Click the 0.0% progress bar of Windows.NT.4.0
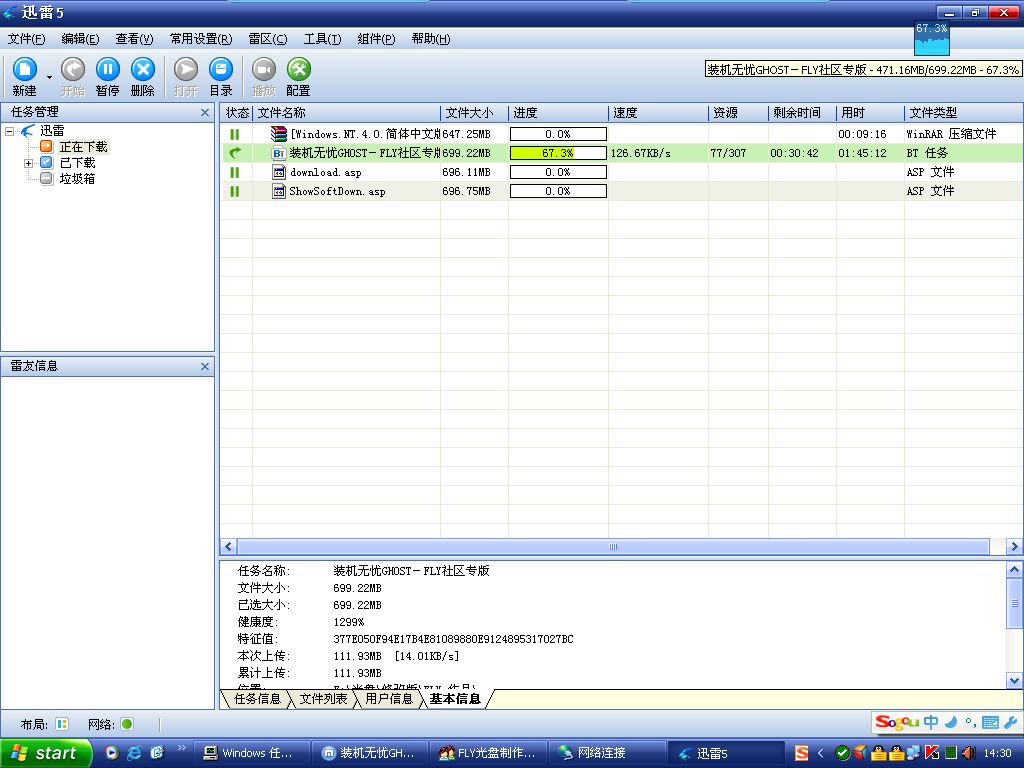This screenshot has height=768, width=1024. 558,134
